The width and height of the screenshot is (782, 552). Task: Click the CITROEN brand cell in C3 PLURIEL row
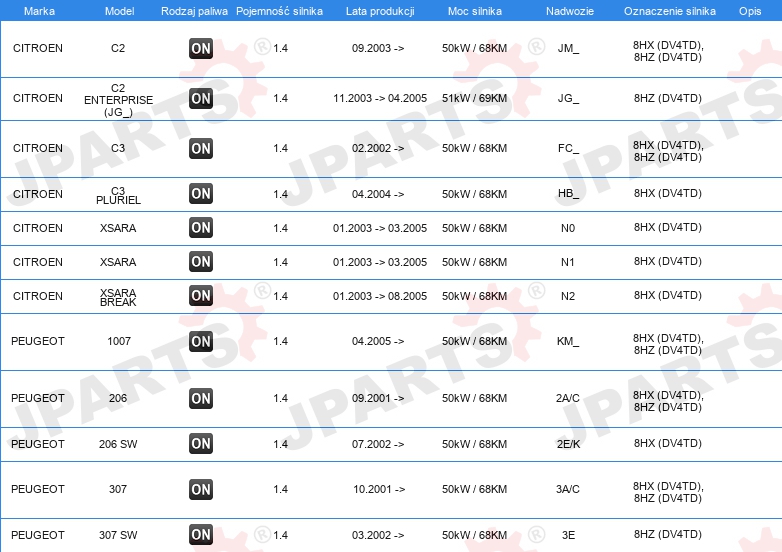38,194
